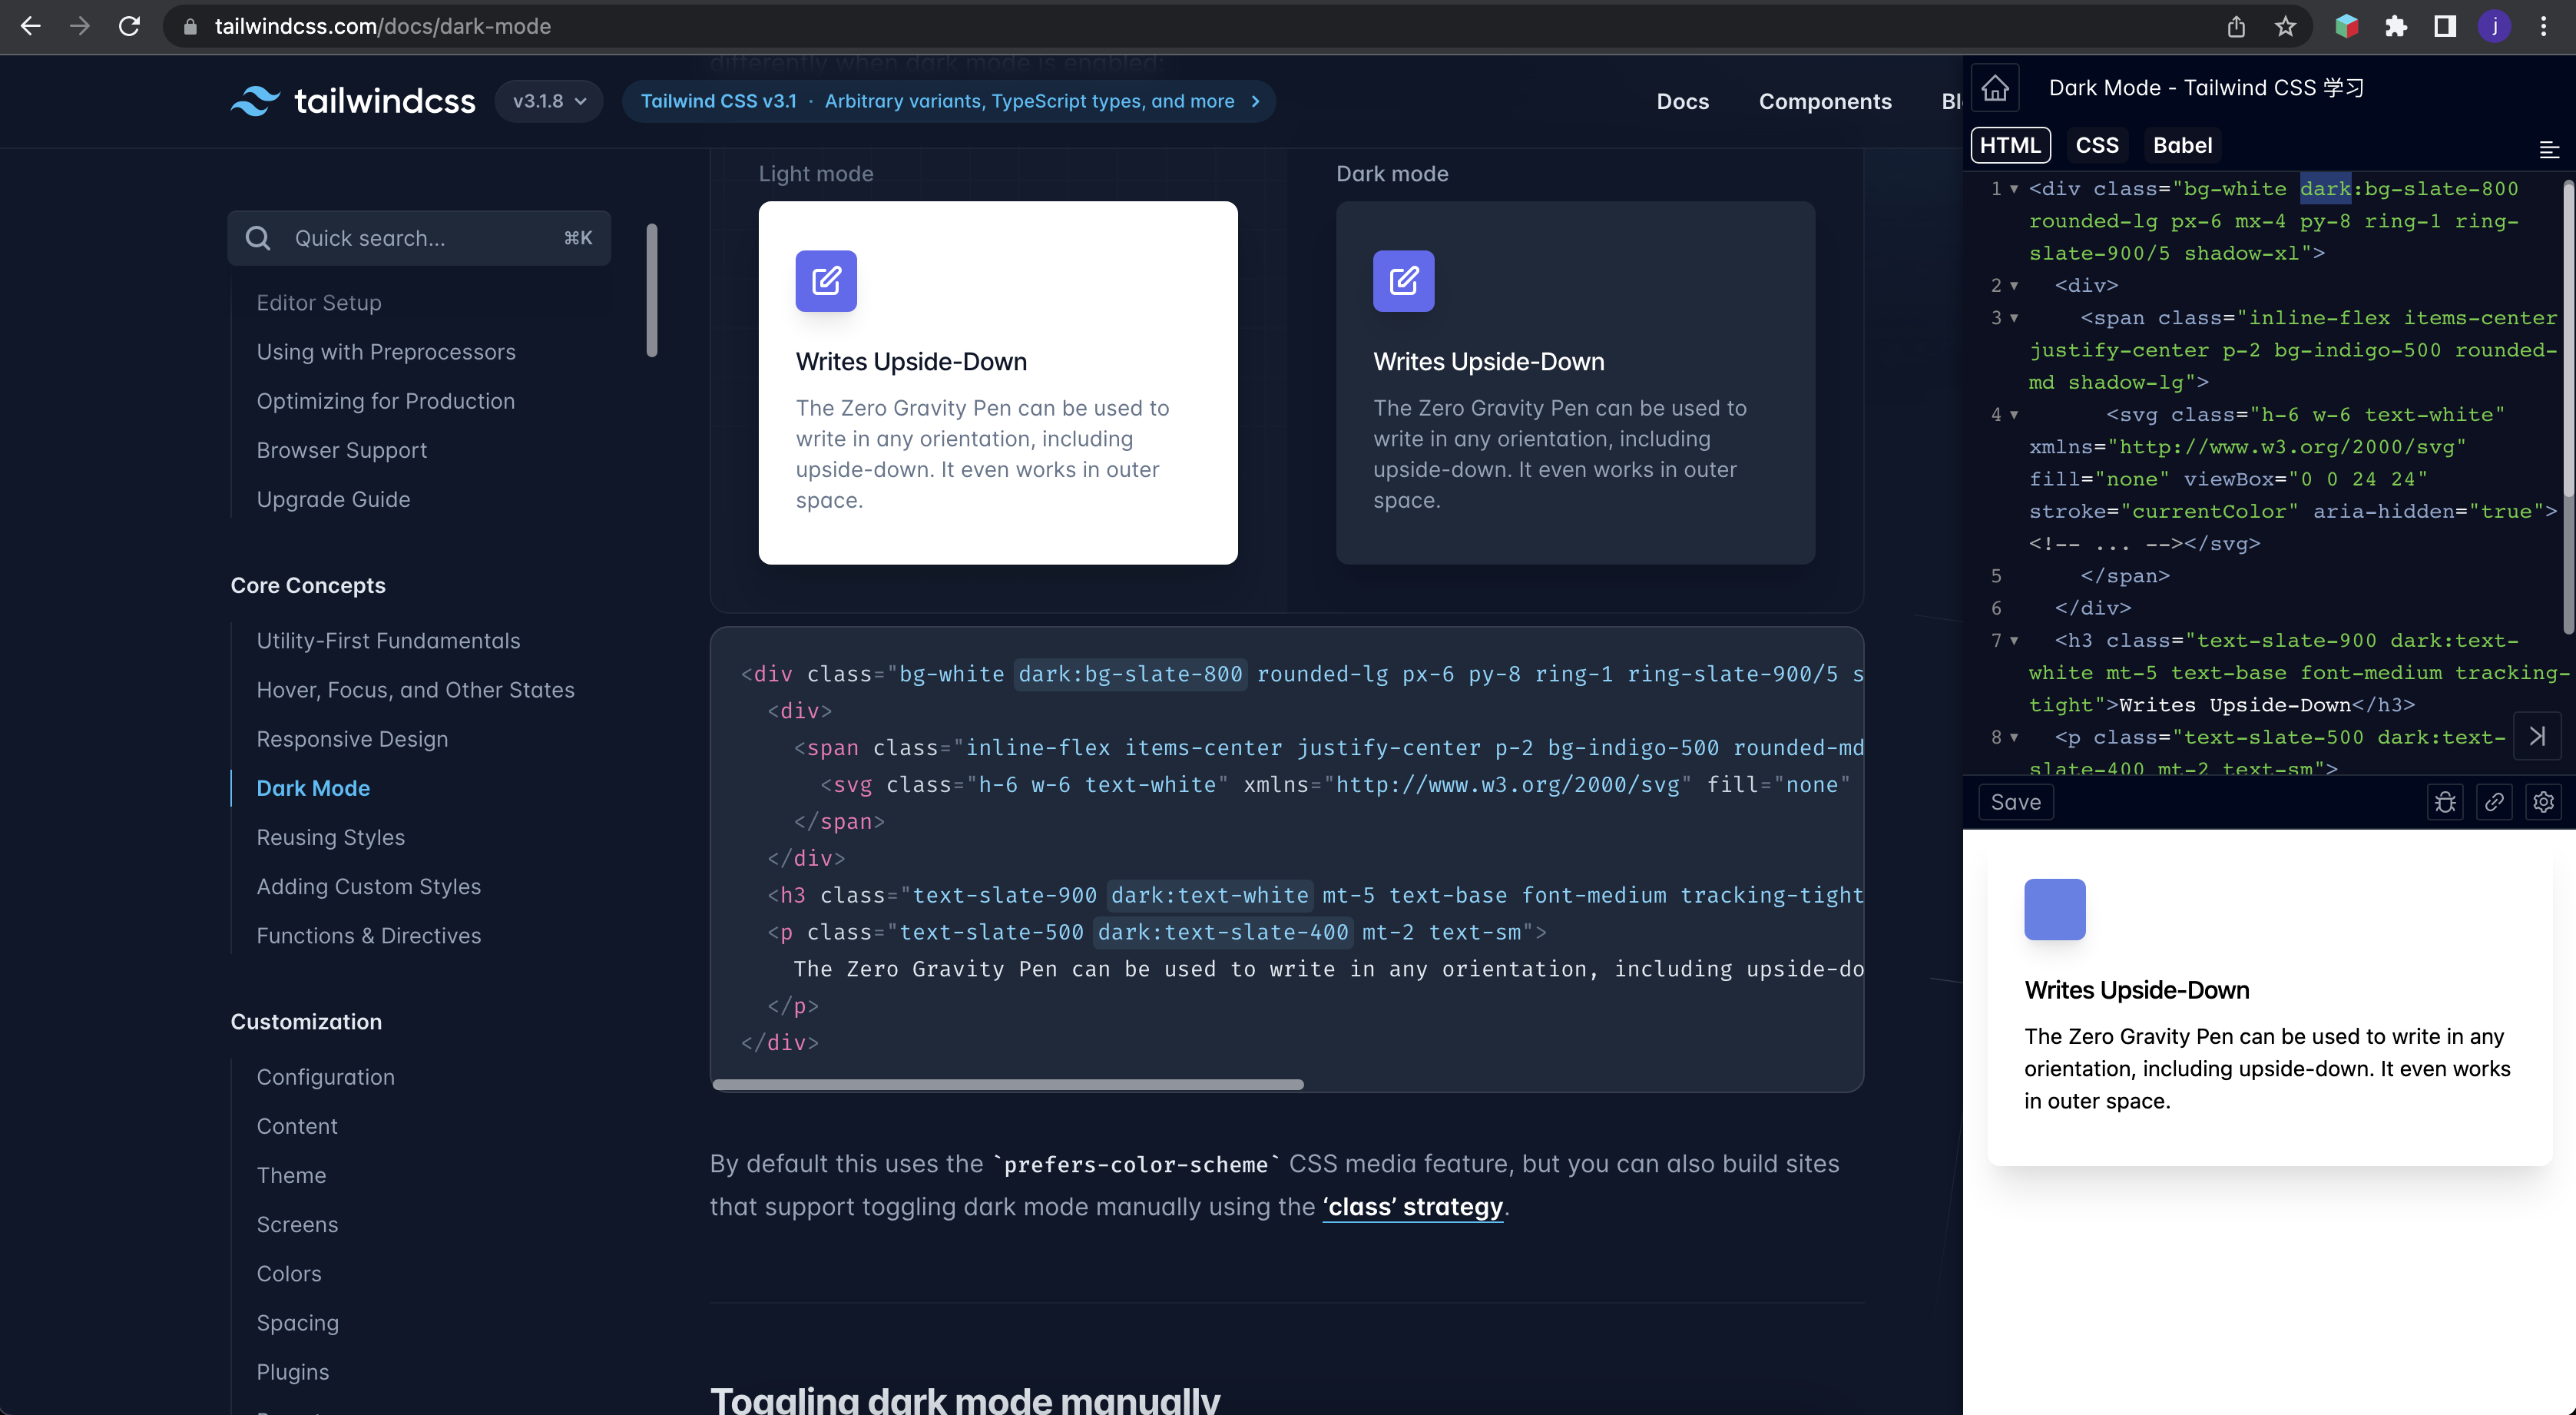This screenshot has height=1415, width=2576.
Task: Click the indigo square in preview pane
Action: point(2055,909)
